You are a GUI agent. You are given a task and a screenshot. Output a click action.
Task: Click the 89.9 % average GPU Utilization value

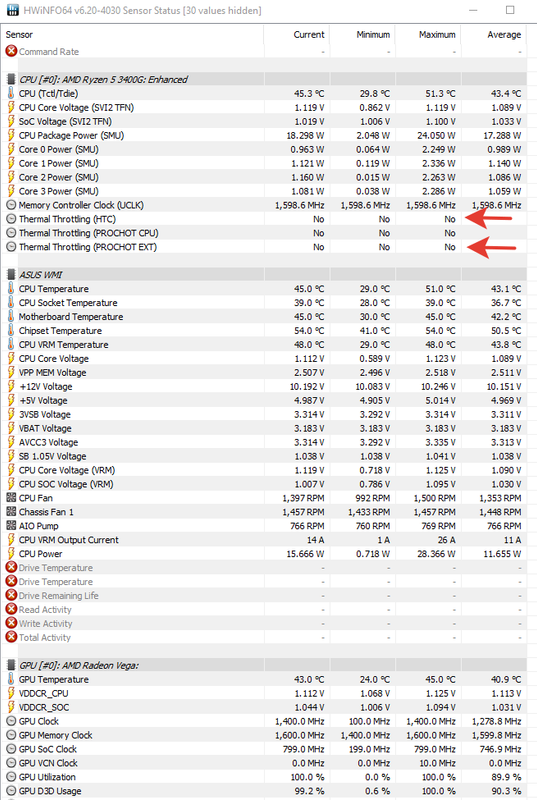click(x=507, y=777)
